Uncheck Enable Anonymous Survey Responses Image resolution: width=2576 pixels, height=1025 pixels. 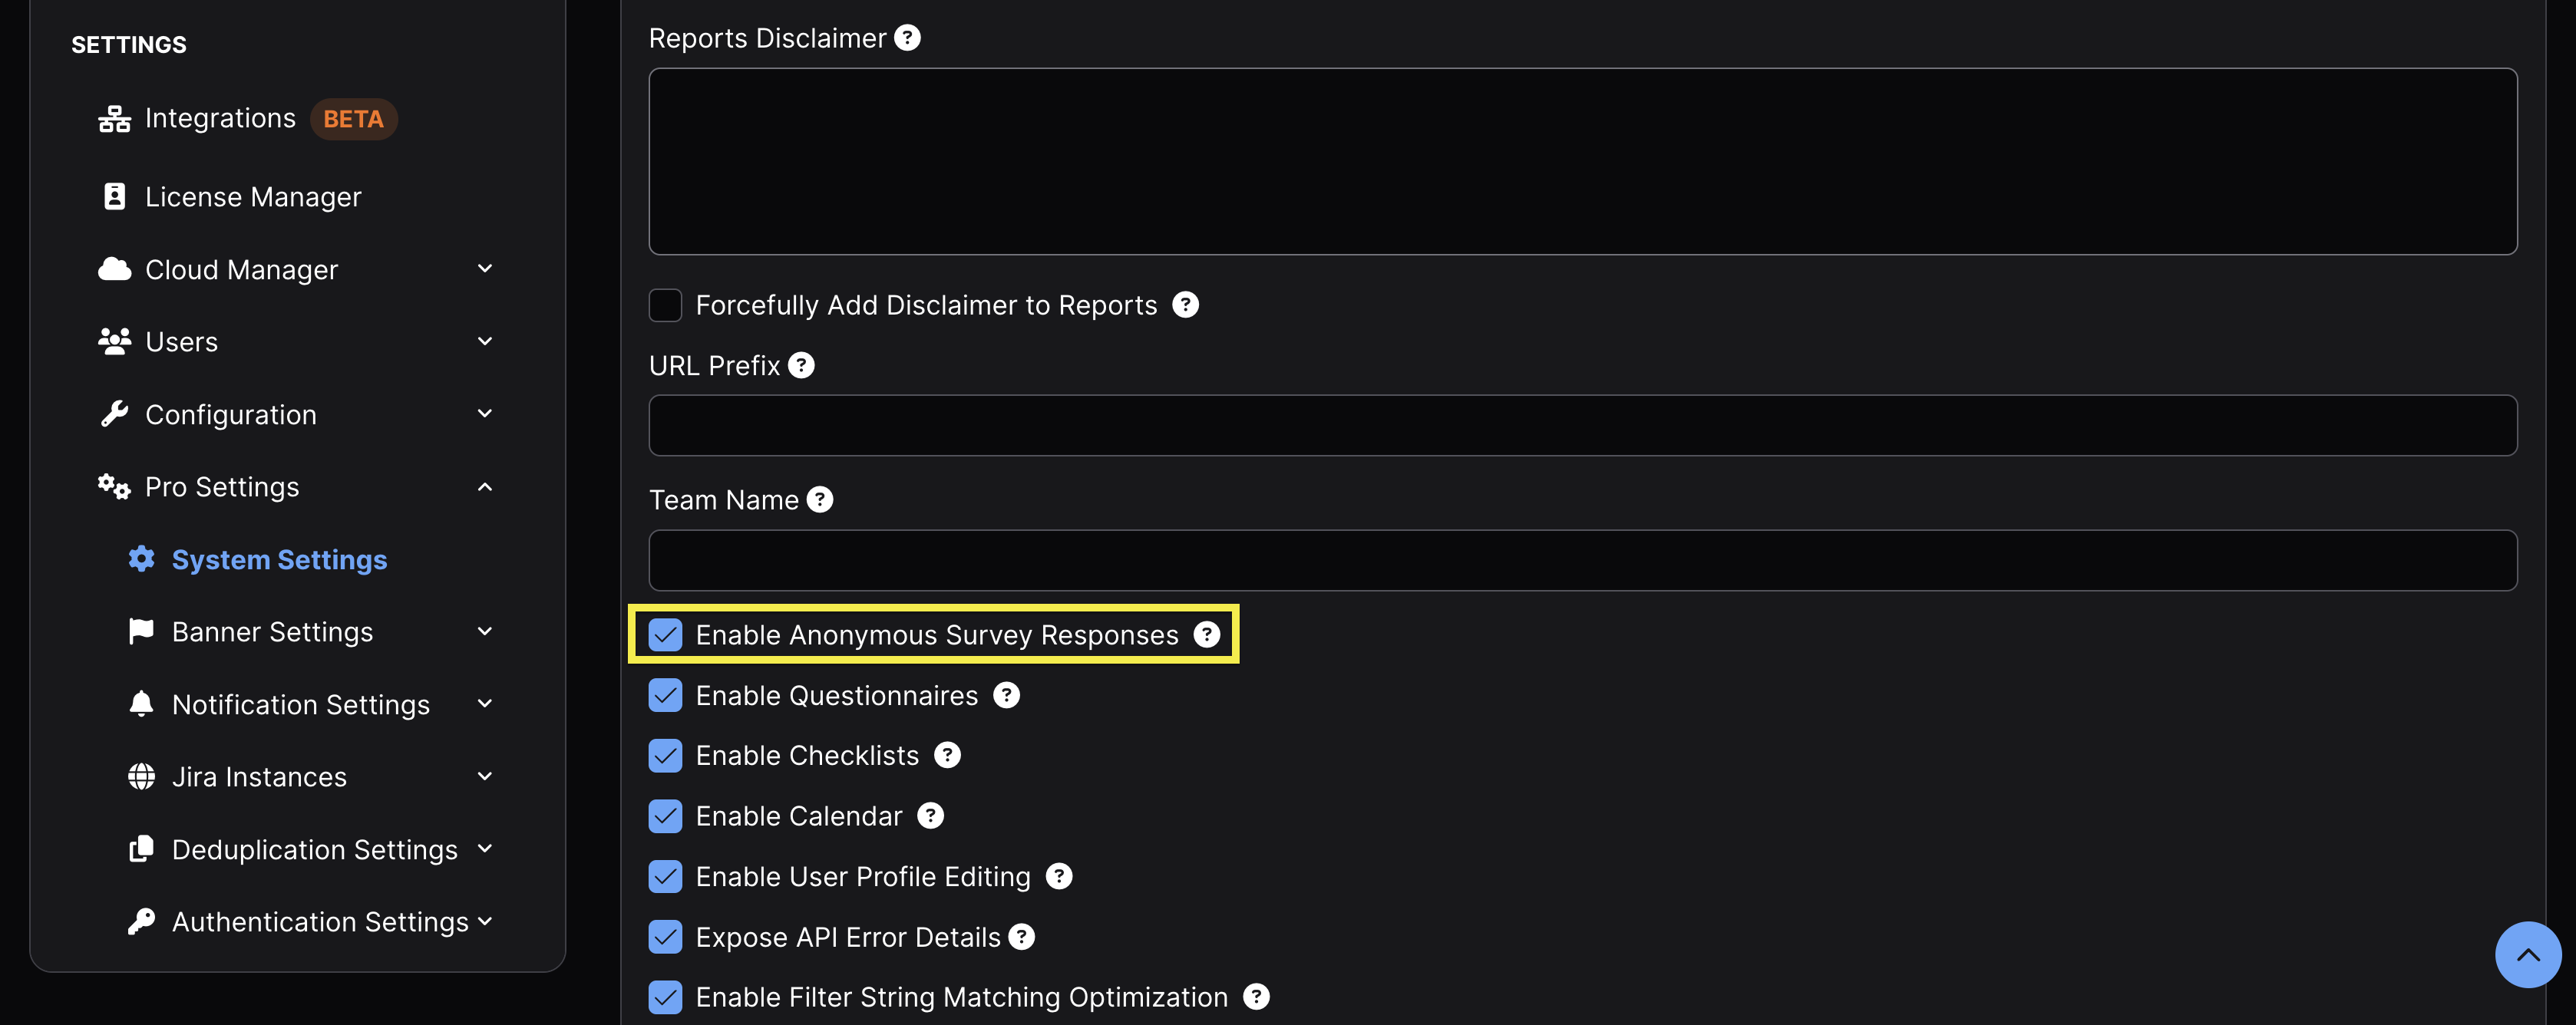click(666, 635)
